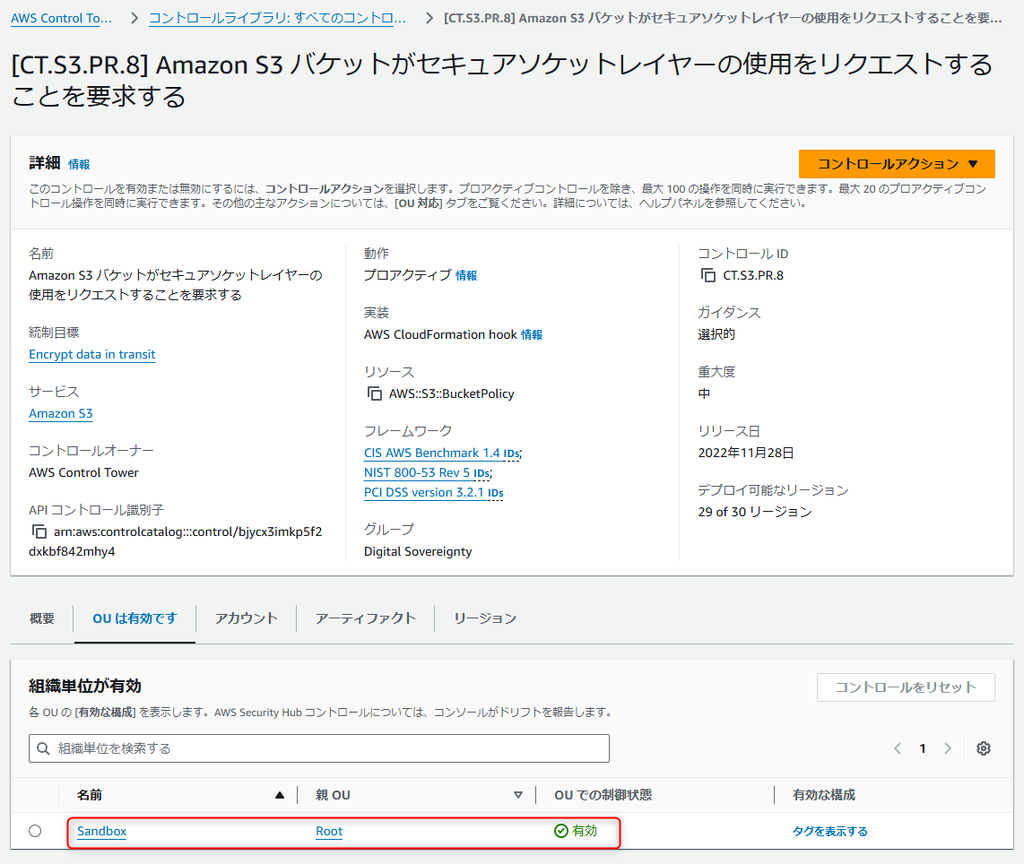
Task: Open the コントロールアクション dropdown
Action: click(897, 164)
